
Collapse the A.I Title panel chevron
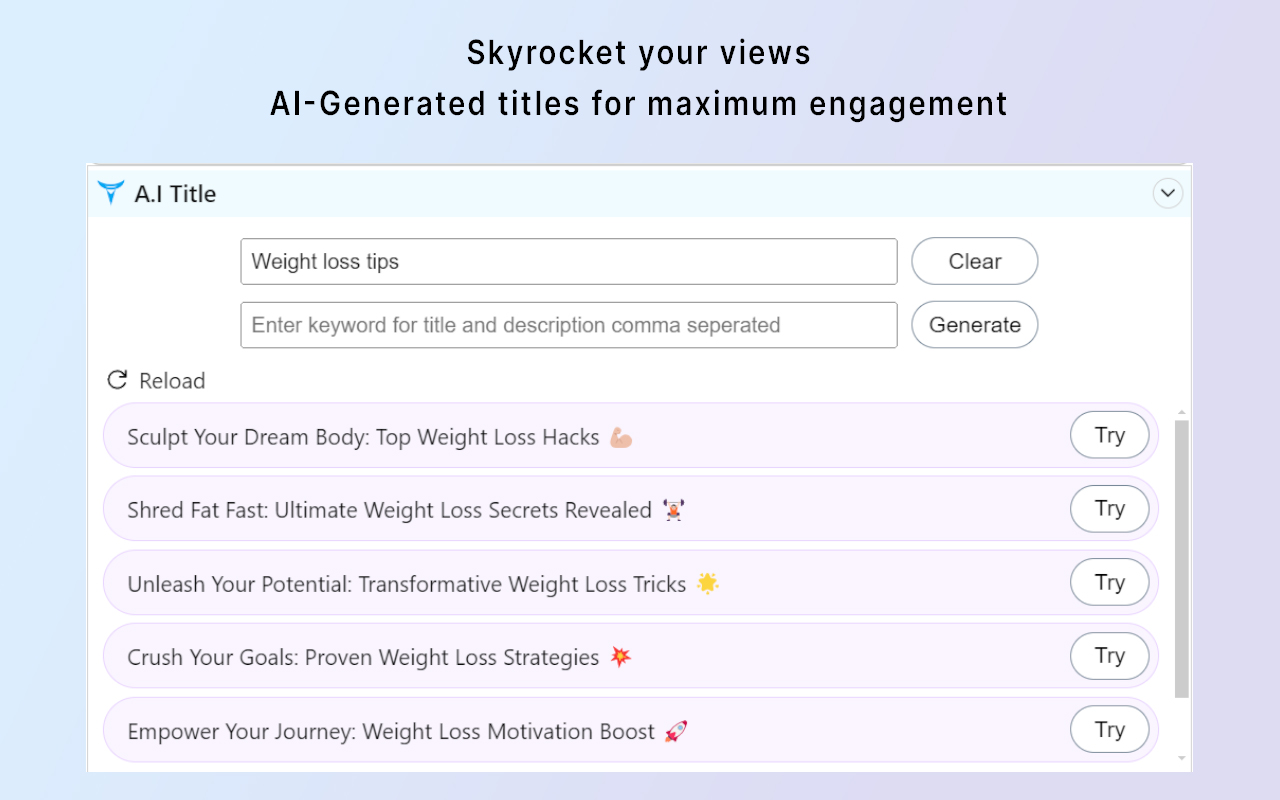(1167, 193)
